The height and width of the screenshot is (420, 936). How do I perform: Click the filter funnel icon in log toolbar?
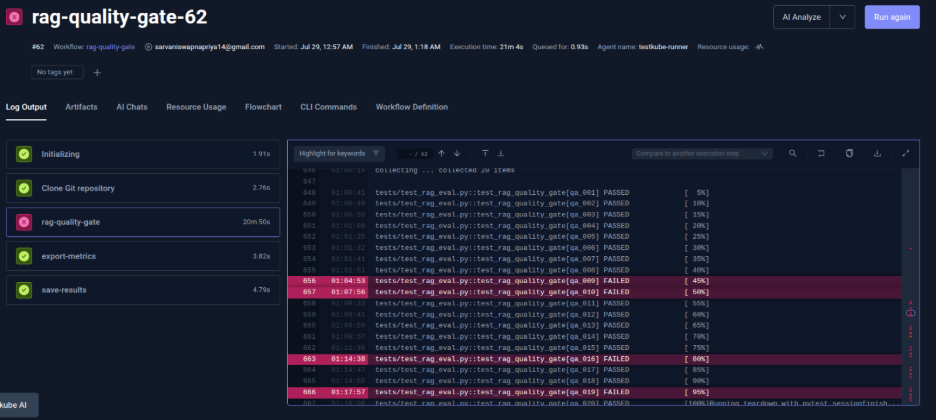376,153
